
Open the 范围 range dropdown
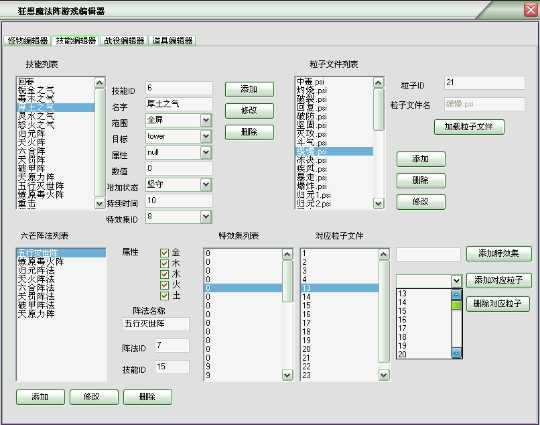point(206,120)
